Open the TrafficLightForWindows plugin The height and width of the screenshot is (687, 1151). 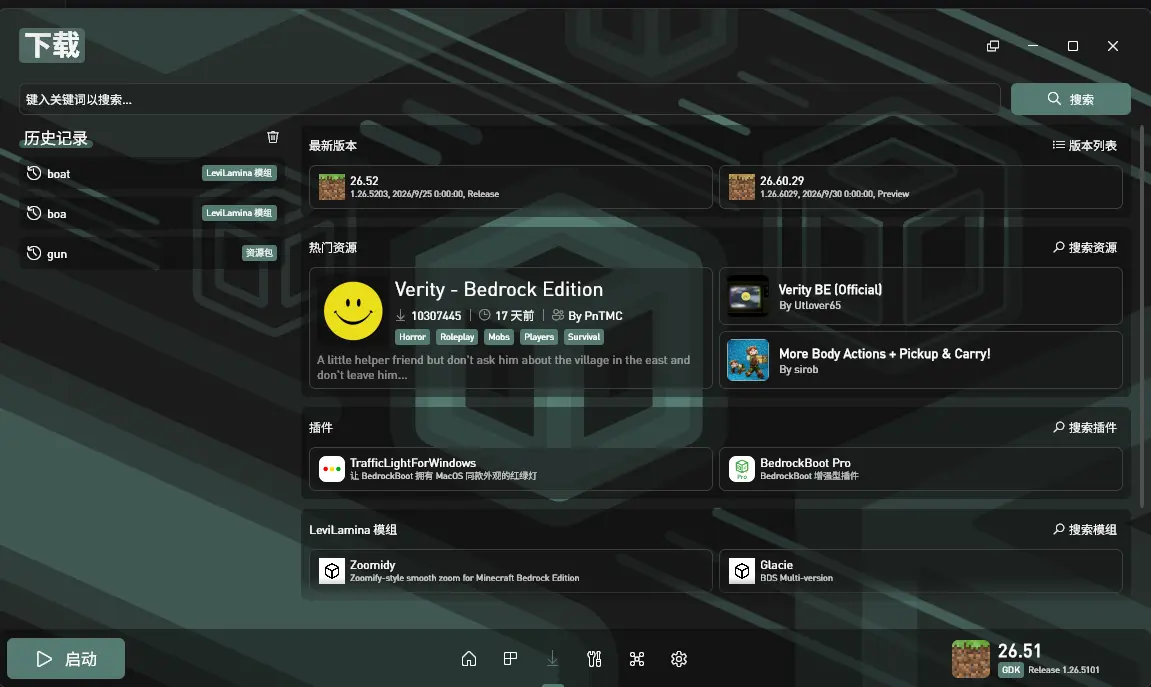point(511,469)
